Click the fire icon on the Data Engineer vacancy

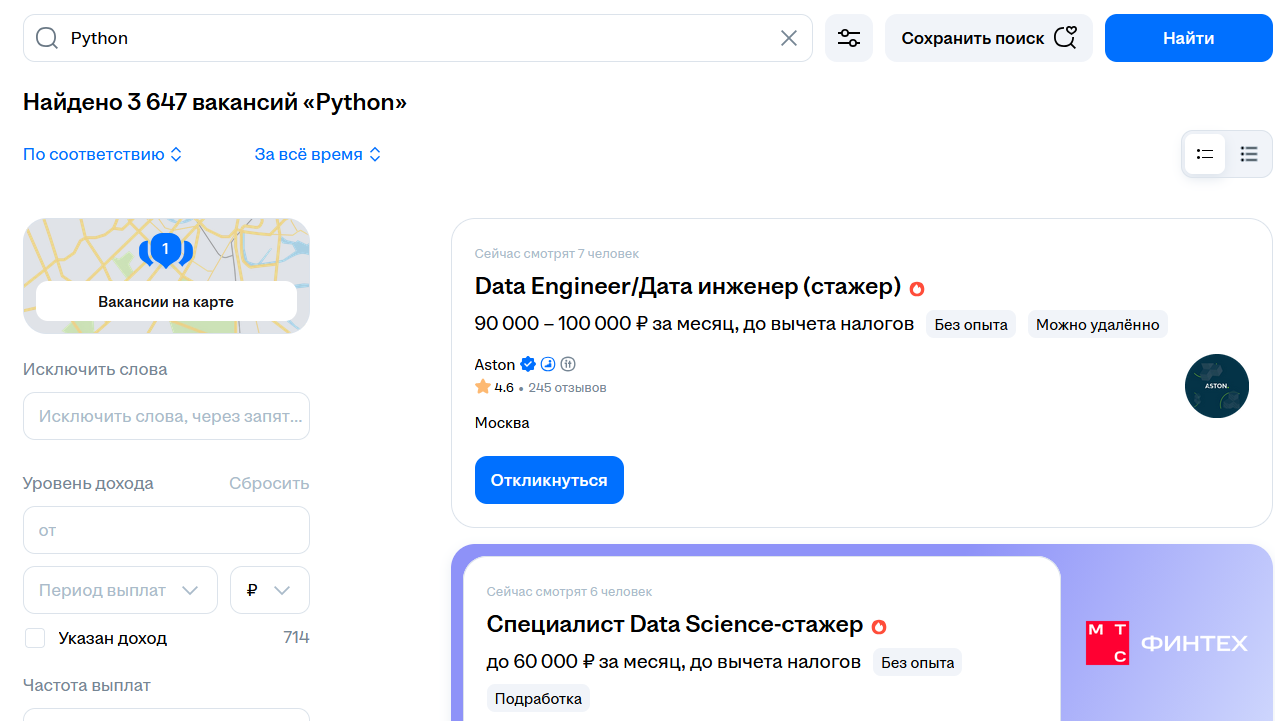point(917,288)
